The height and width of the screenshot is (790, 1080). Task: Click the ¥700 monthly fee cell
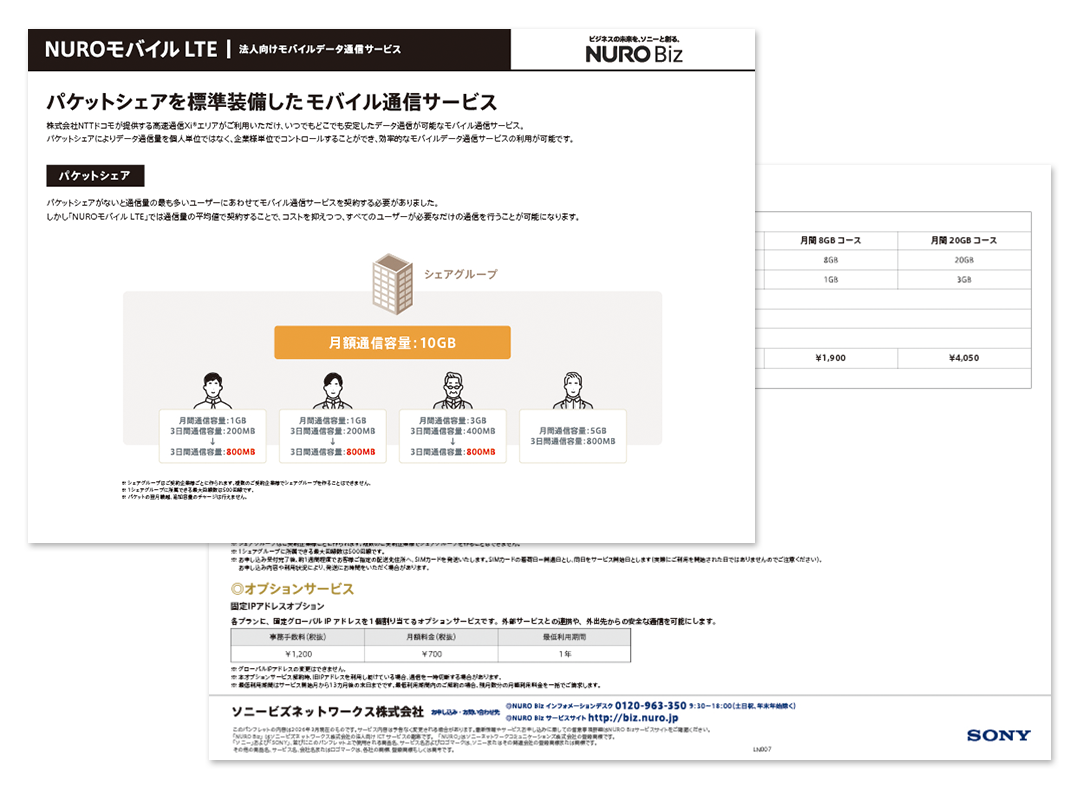(x=431, y=654)
